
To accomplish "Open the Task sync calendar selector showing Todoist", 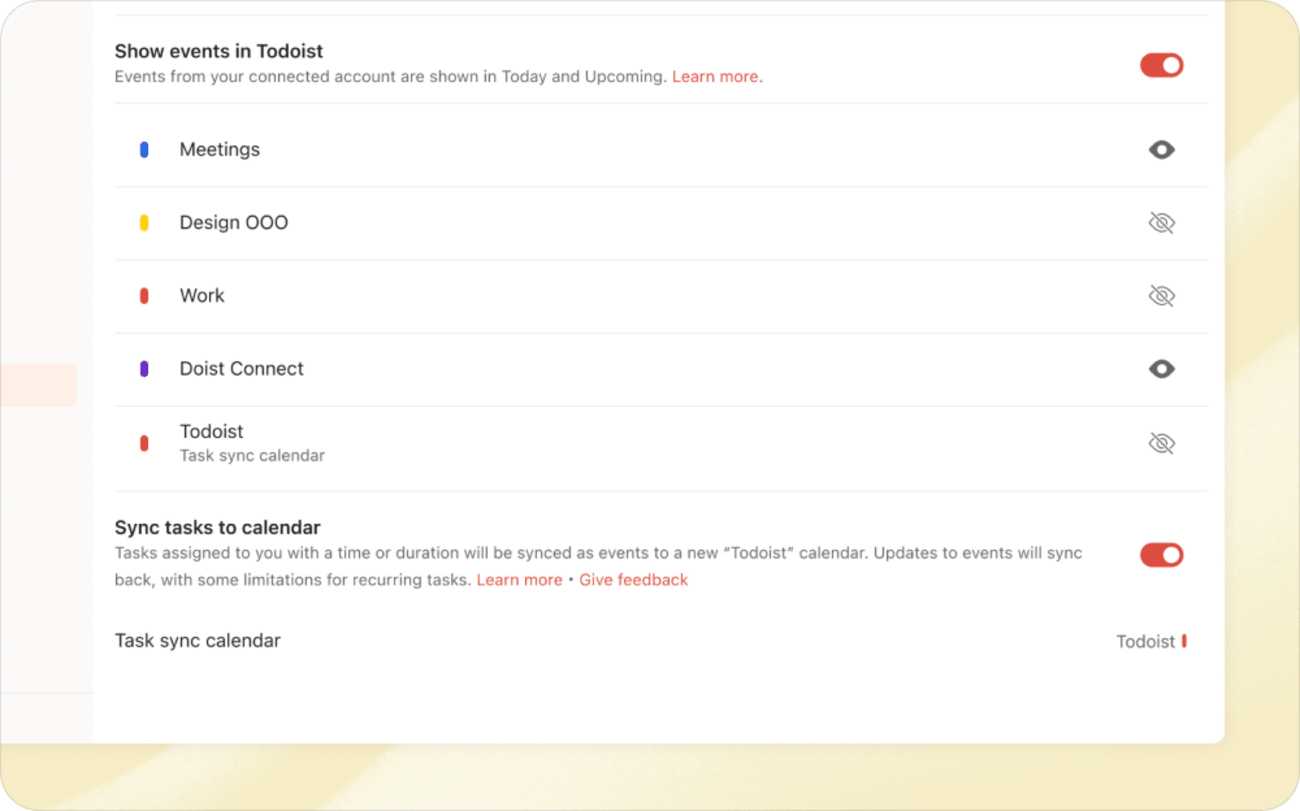I will click(x=1151, y=641).
